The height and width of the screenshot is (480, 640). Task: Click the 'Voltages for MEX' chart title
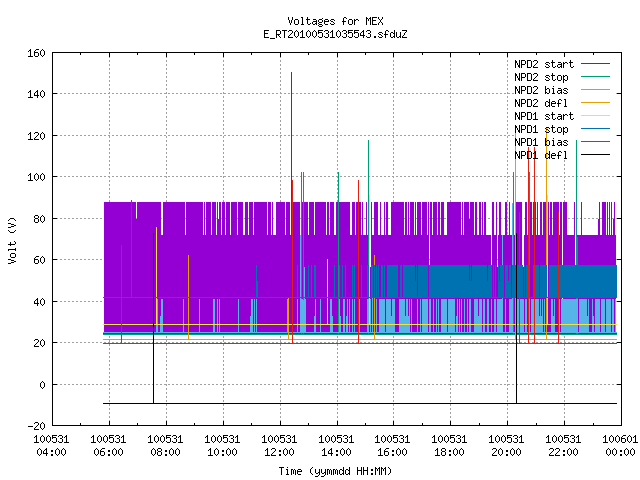[x=335, y=21]
